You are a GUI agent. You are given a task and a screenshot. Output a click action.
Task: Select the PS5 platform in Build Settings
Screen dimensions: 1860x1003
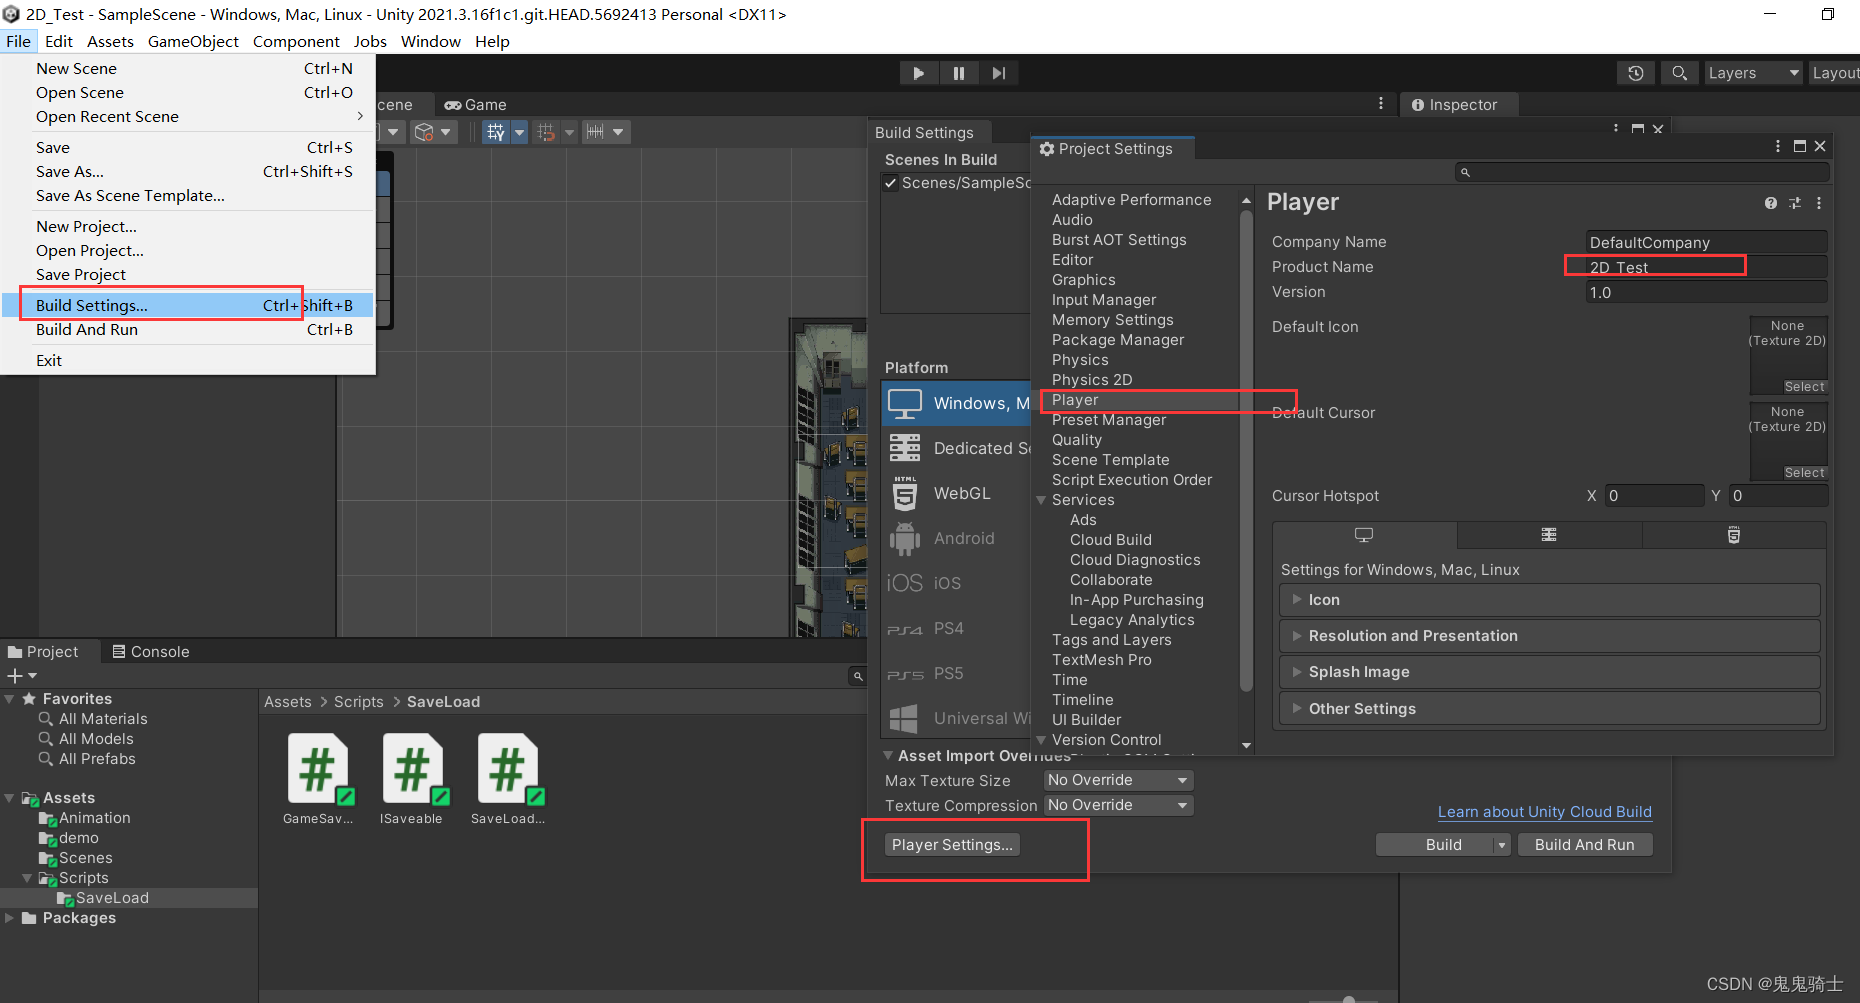[x=956, y=673]
